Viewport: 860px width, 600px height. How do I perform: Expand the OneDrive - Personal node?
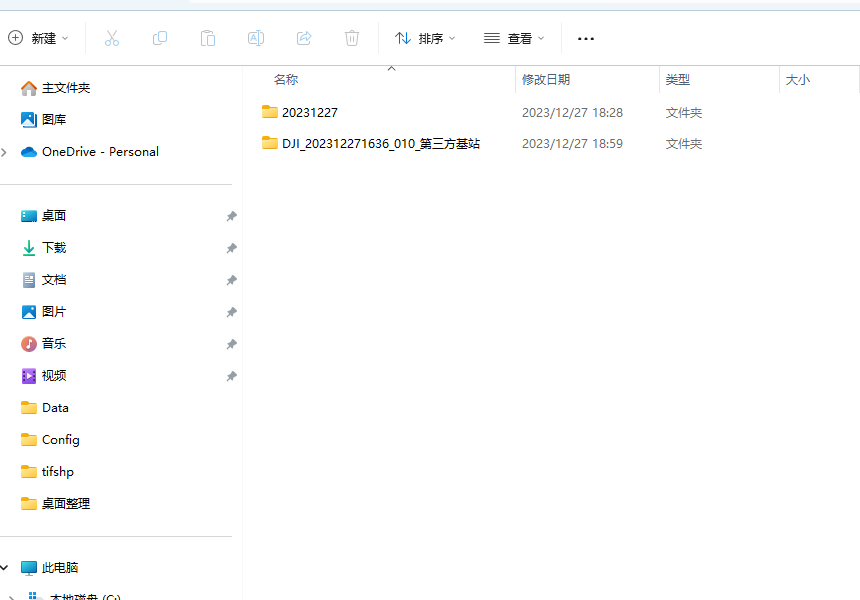click(4, 152)
